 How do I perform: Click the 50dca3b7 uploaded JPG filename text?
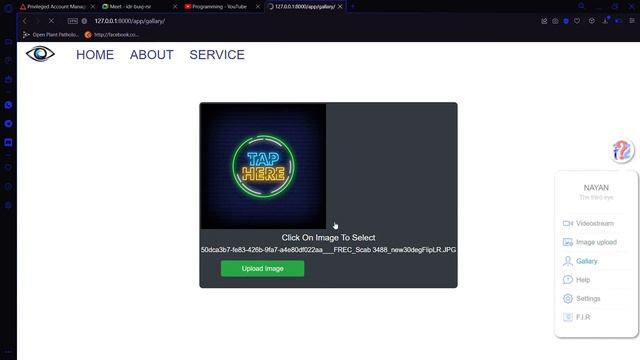(329, 249)
